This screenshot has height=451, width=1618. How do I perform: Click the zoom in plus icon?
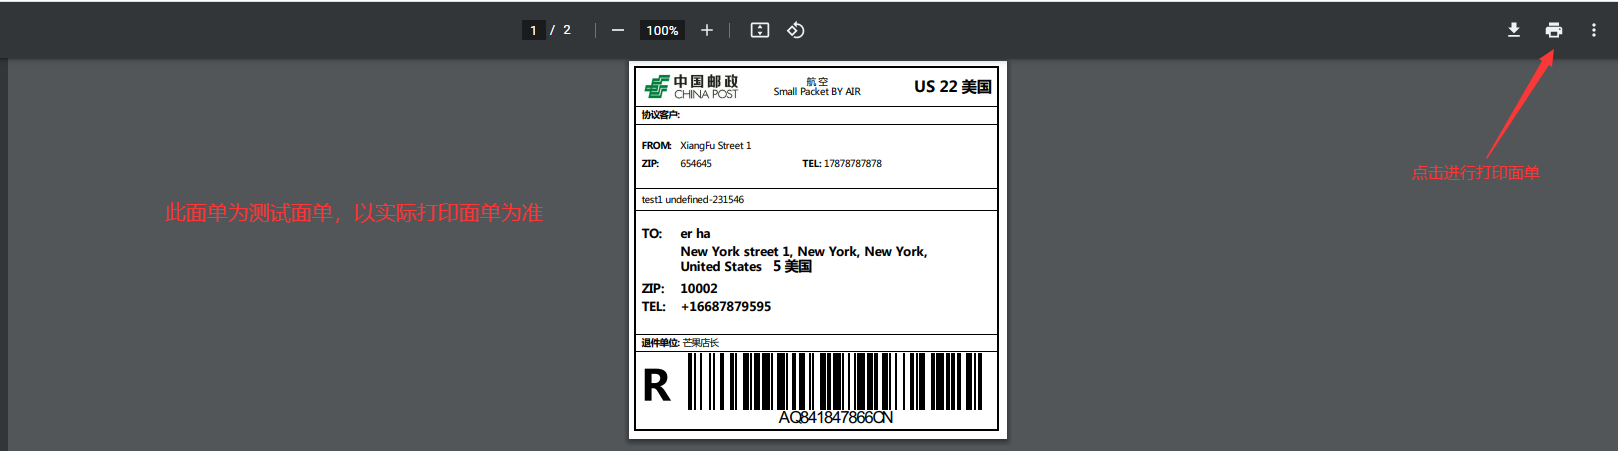click(x=707, y=30)
